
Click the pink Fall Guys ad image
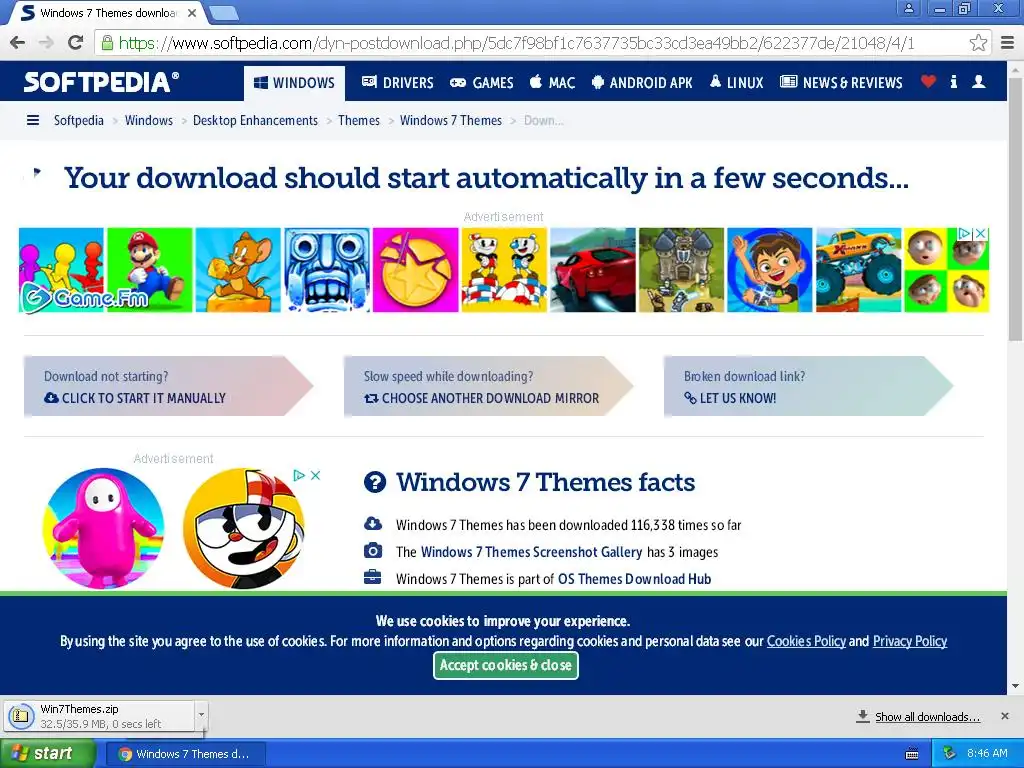[x=103, y=528]
